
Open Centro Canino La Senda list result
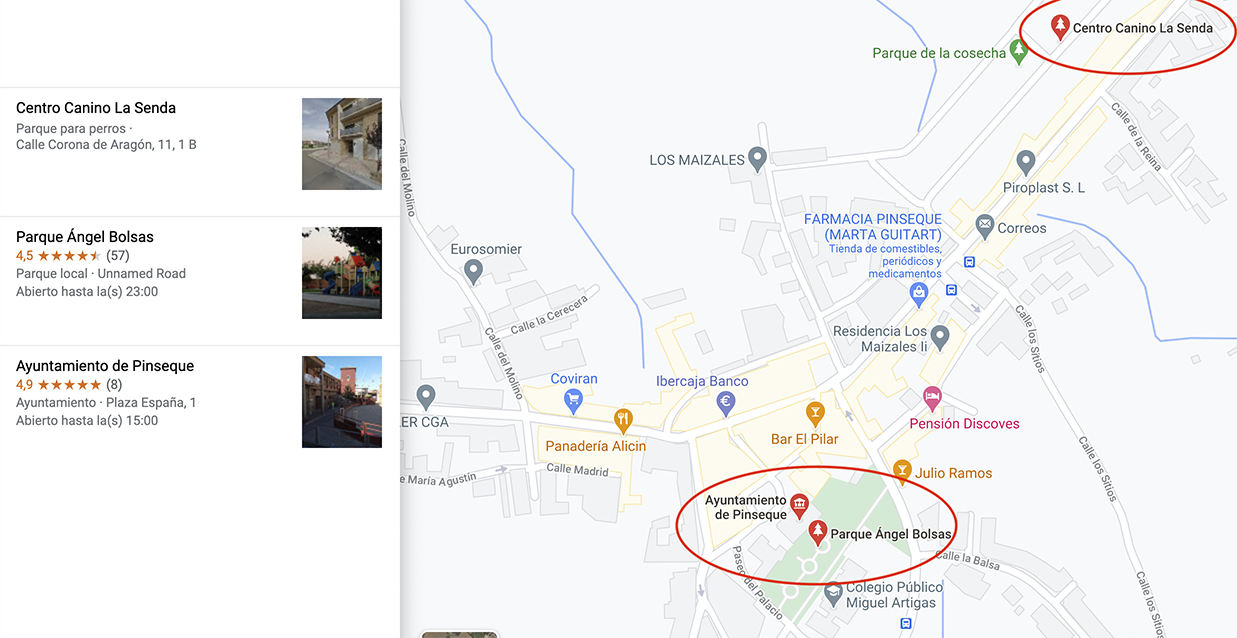click(200, 152)
